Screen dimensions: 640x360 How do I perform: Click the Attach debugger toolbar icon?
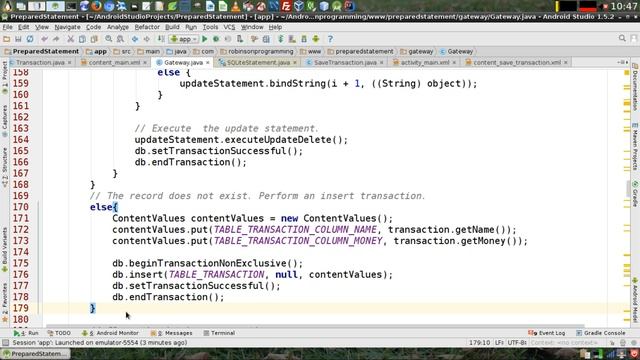point(240,39)
